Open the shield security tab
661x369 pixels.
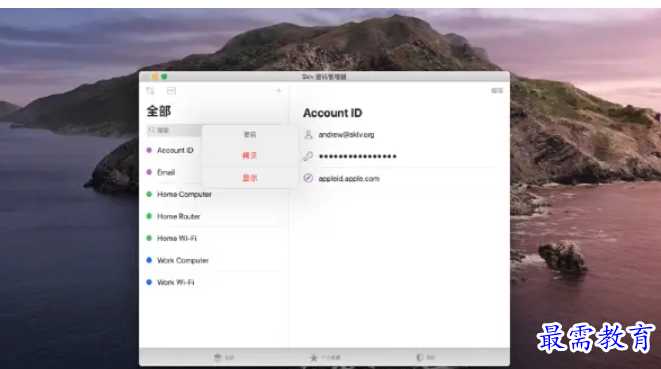point(425,358)
